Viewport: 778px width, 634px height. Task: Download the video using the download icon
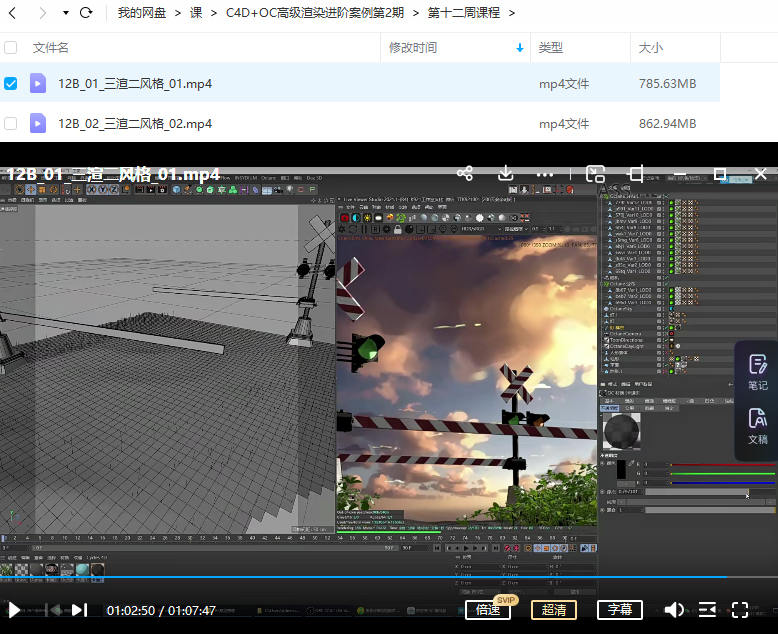click(x=506, y=173)
